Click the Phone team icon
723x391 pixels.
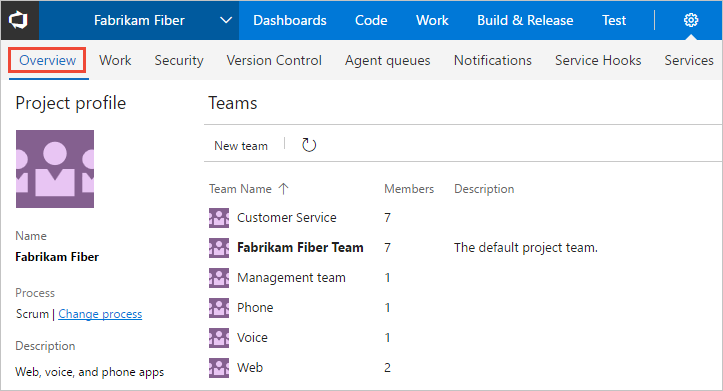[219, 308]
